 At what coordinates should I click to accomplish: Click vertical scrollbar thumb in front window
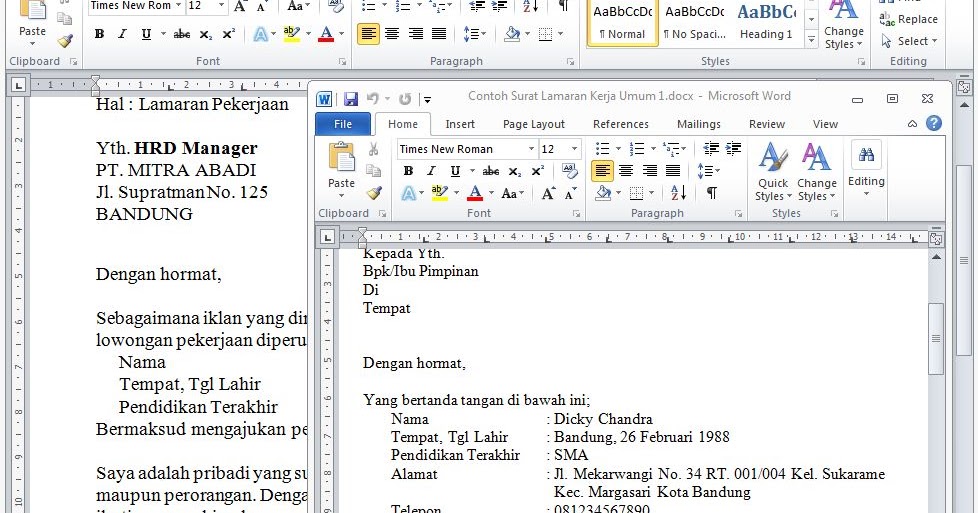(x=936, y=338)
